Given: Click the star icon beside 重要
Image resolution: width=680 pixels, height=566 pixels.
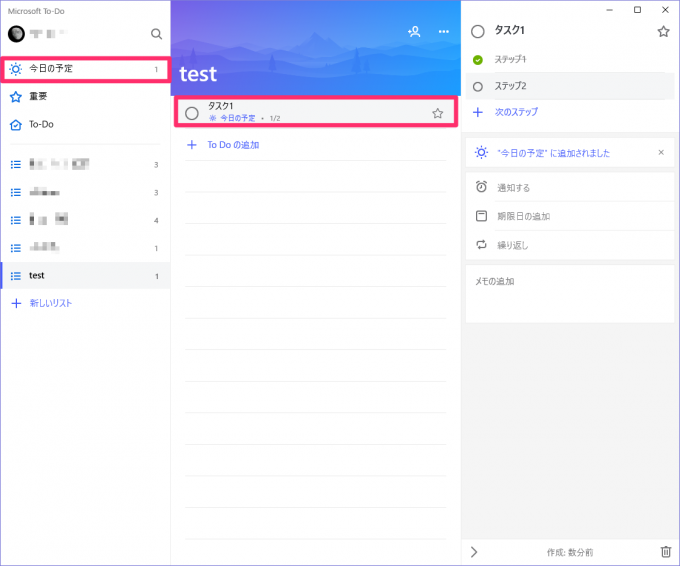Looking at the screenshot, I should (16, 97).
